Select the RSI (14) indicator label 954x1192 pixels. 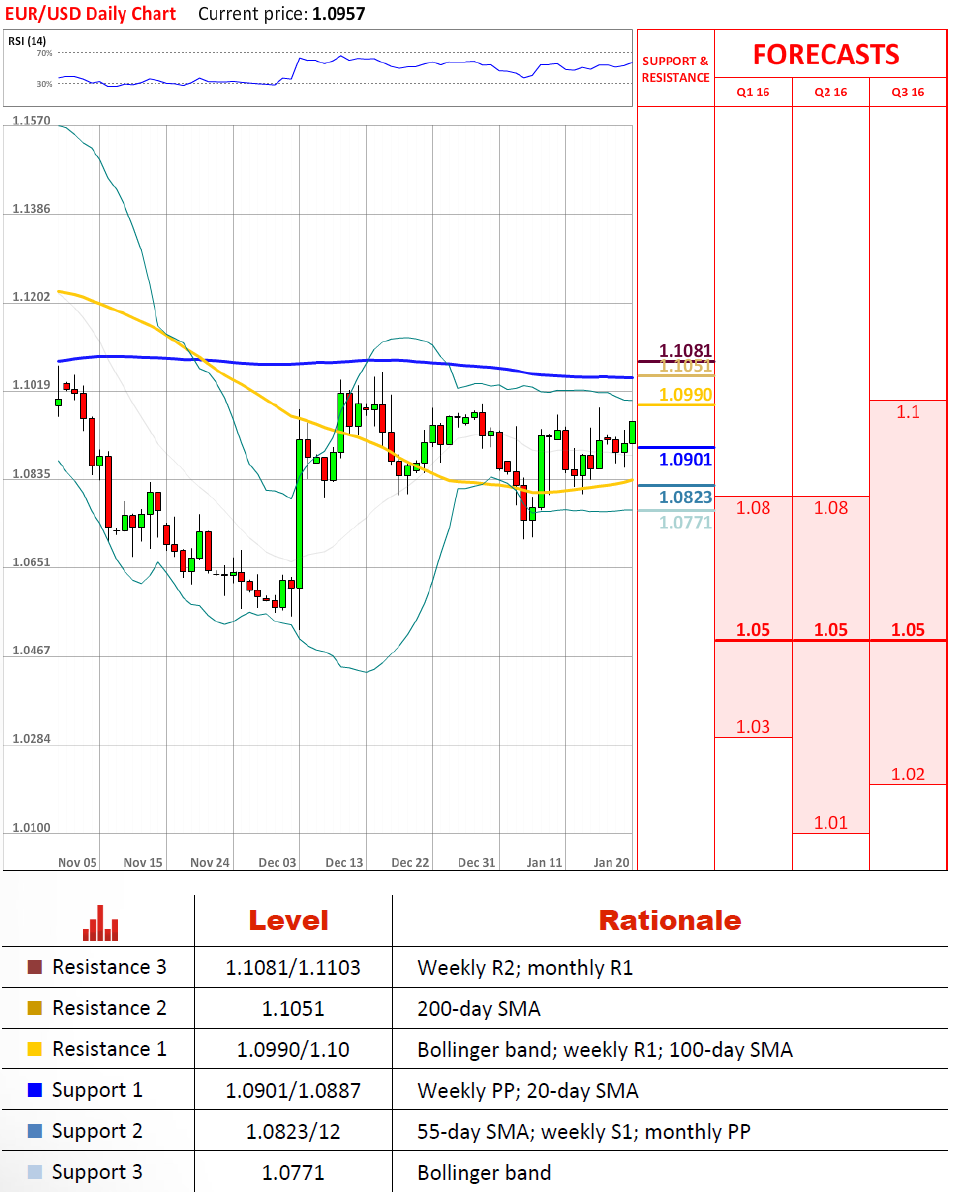pos(27,40)
